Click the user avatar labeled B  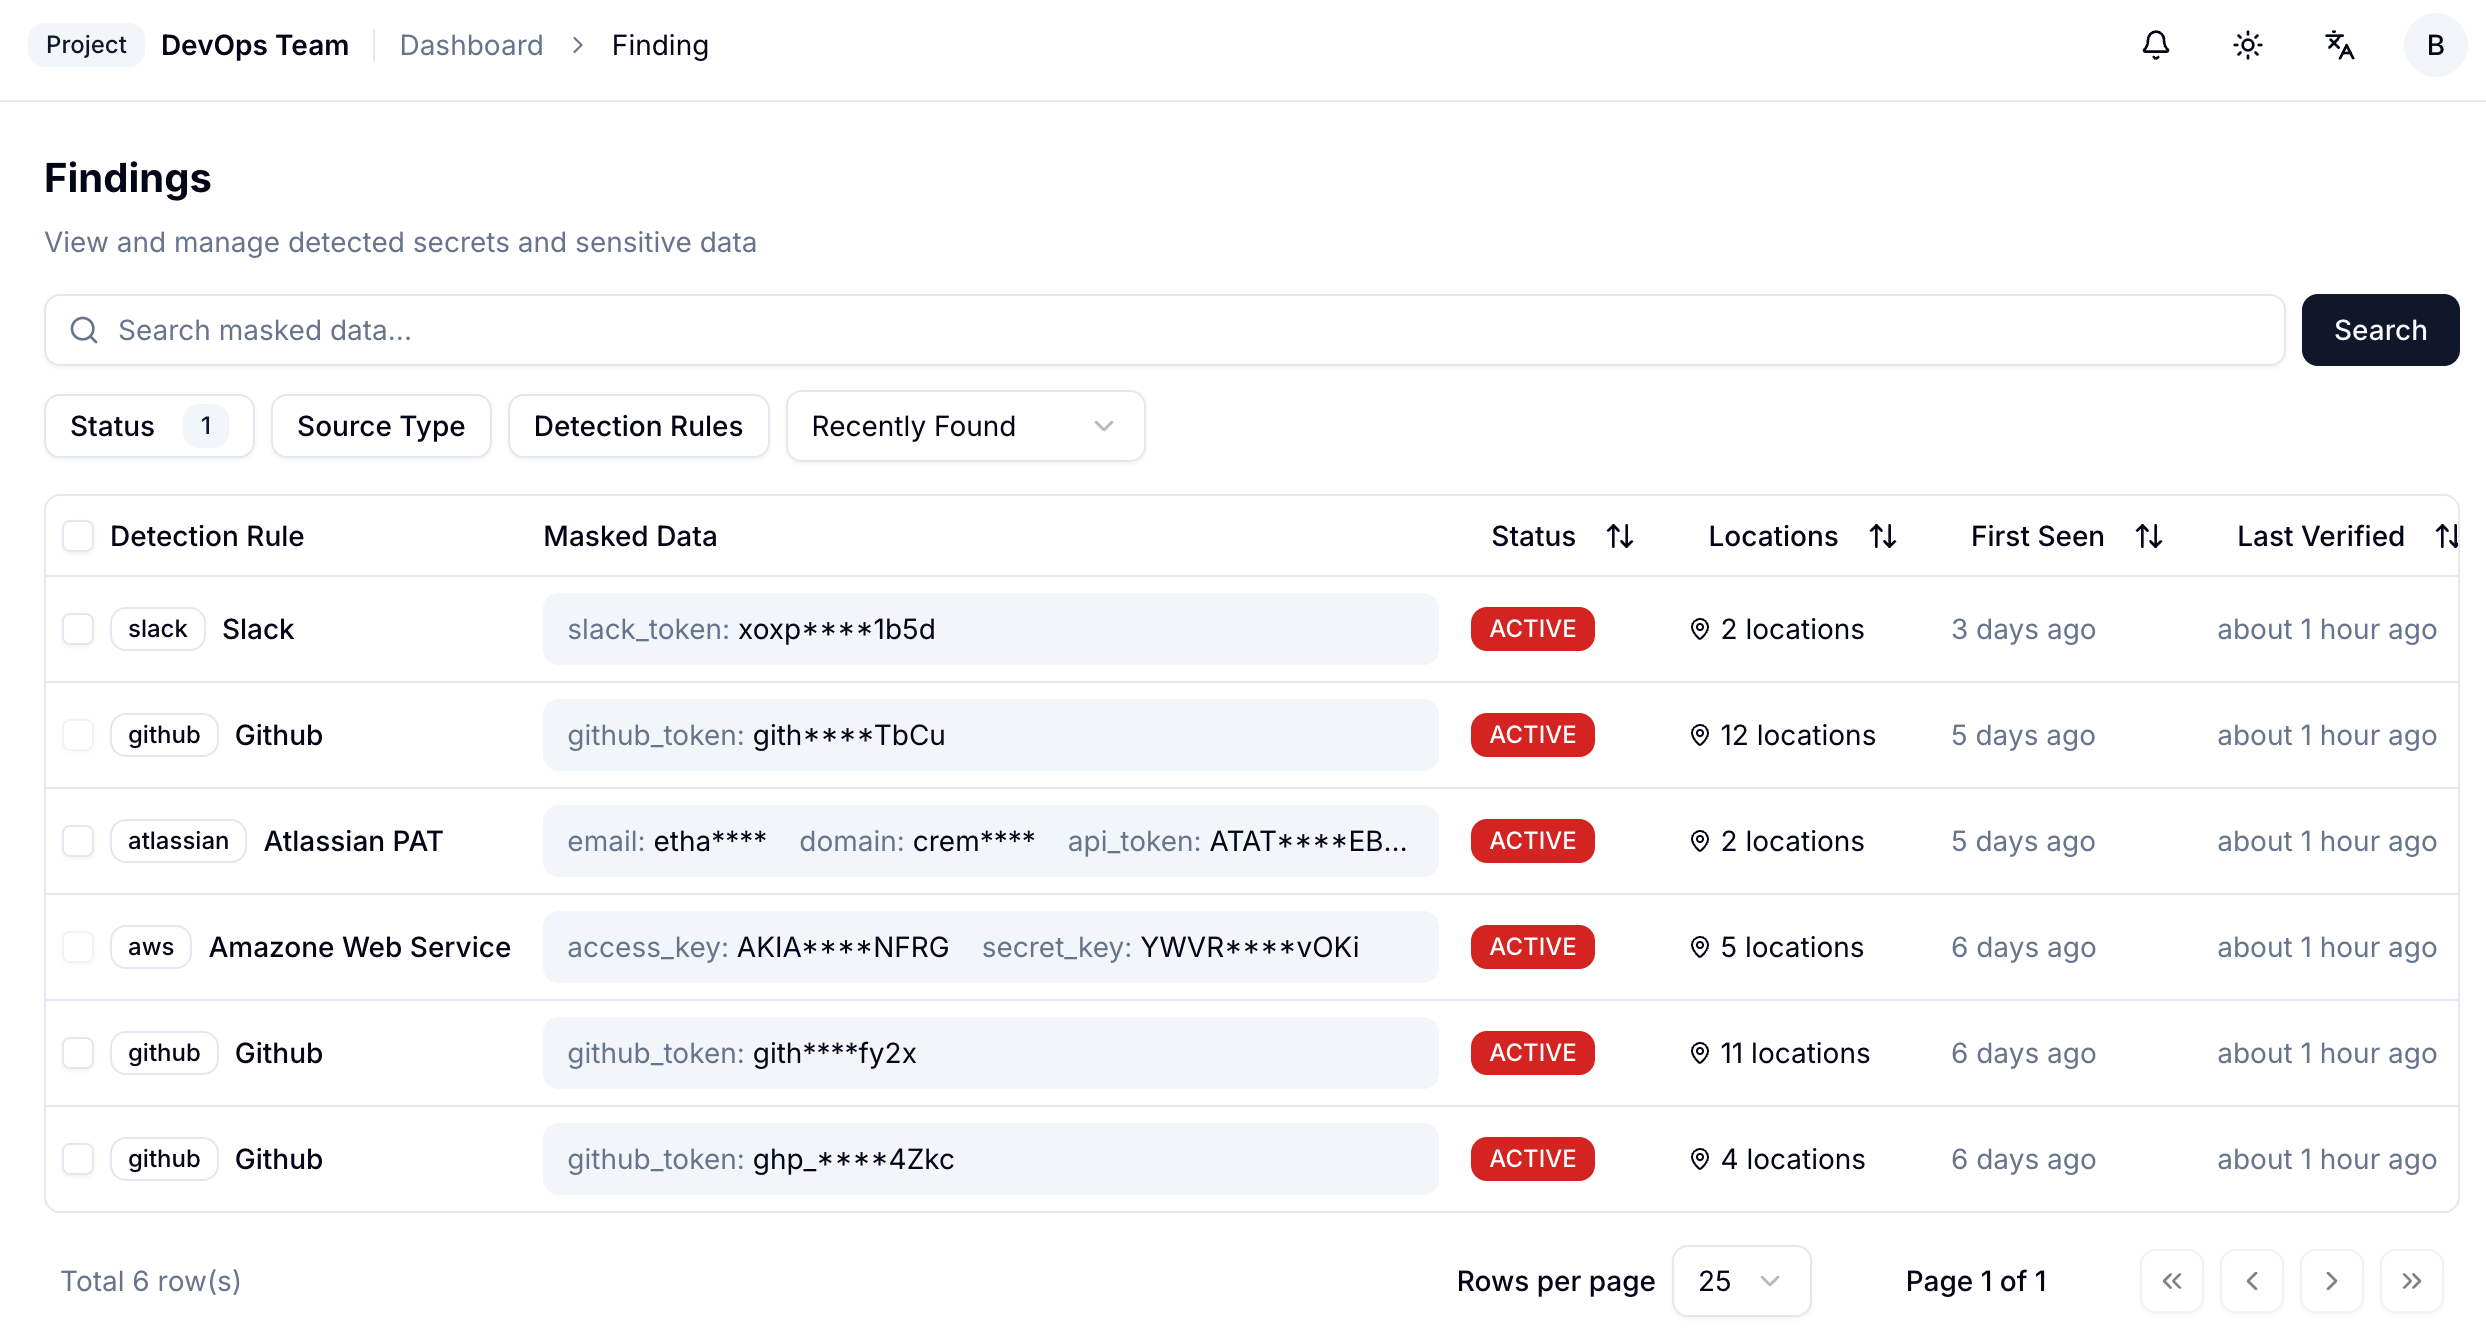tap(2435, 45)
